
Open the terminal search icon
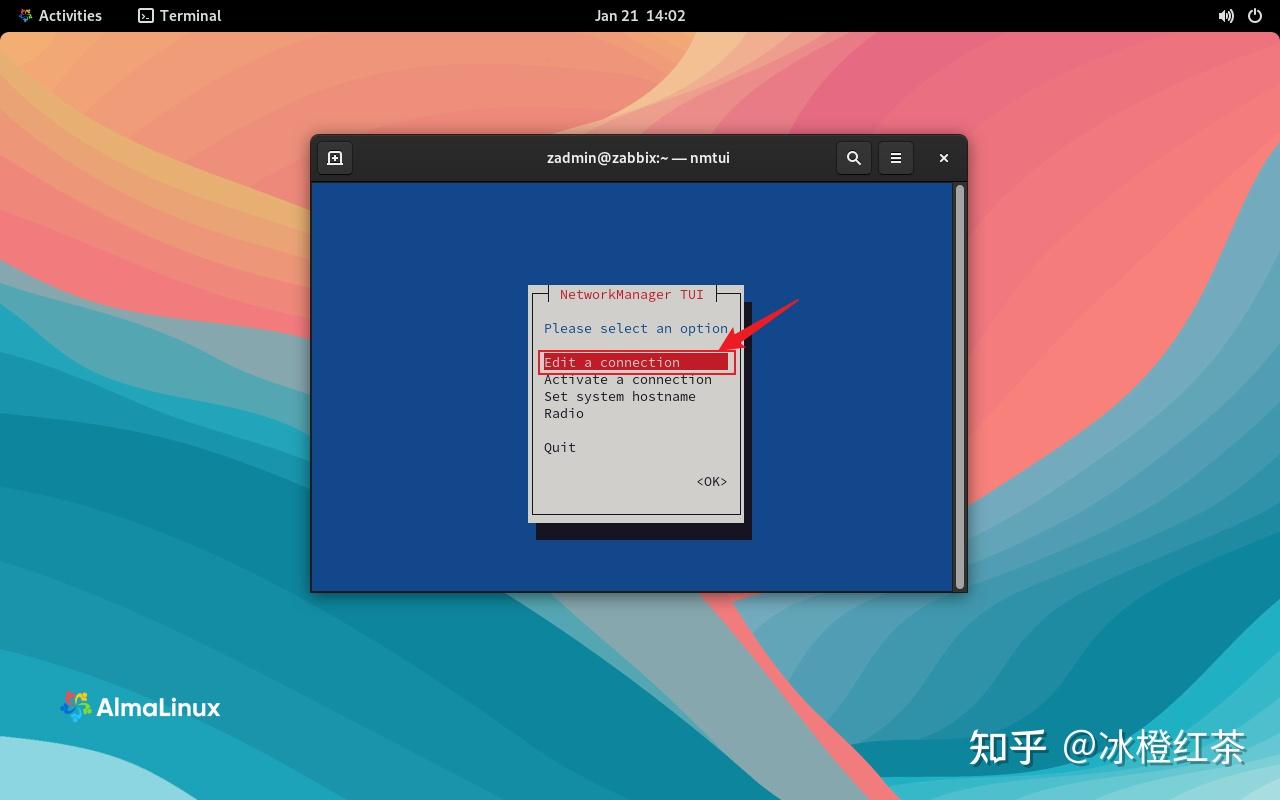[x=853, y=158]
